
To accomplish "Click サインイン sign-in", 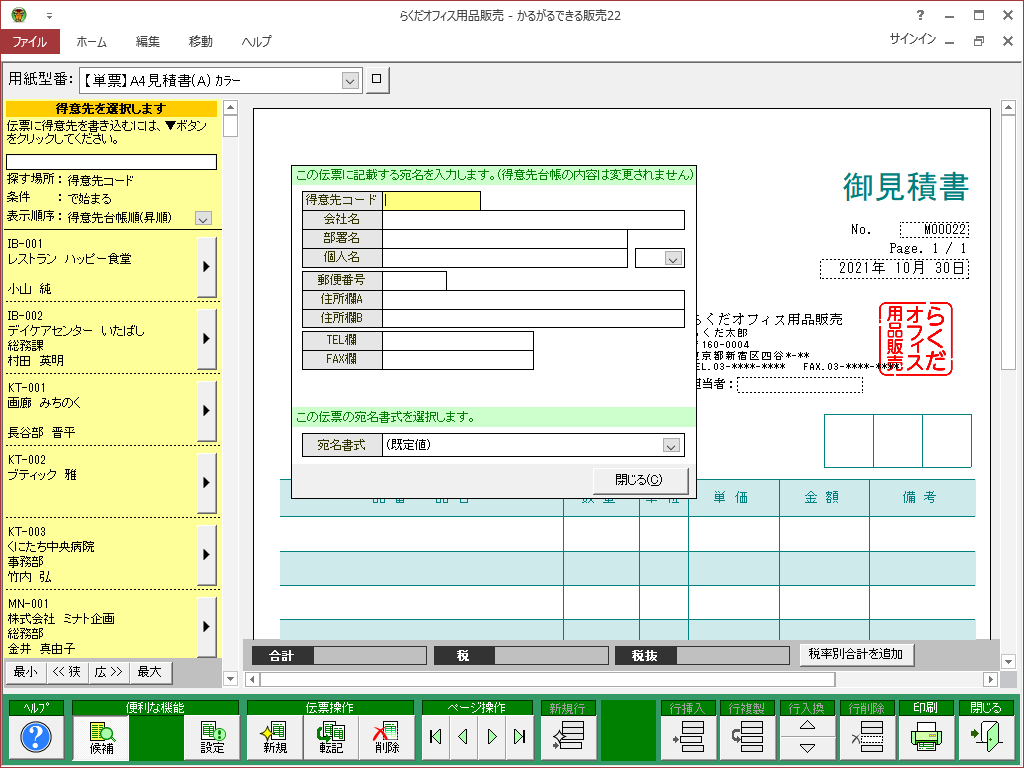I will coord(912,39).
